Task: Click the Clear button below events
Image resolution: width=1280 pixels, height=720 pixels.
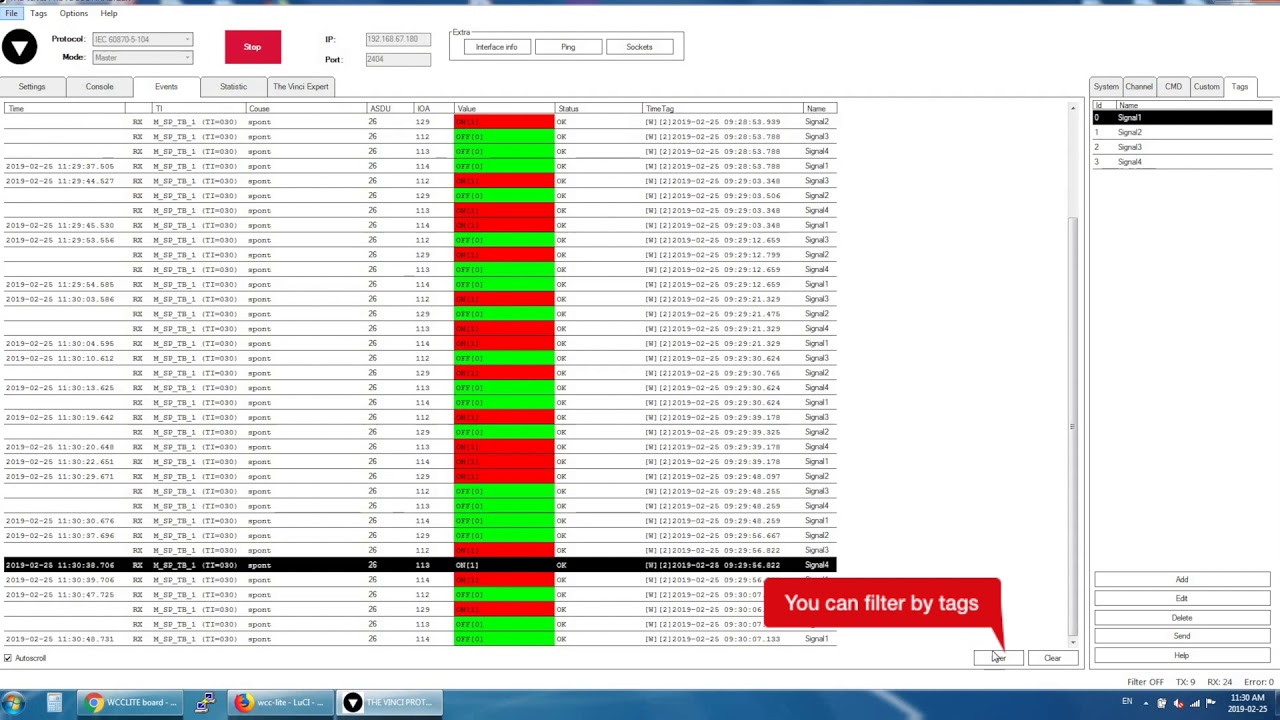Action: (x=1052, y=658)
